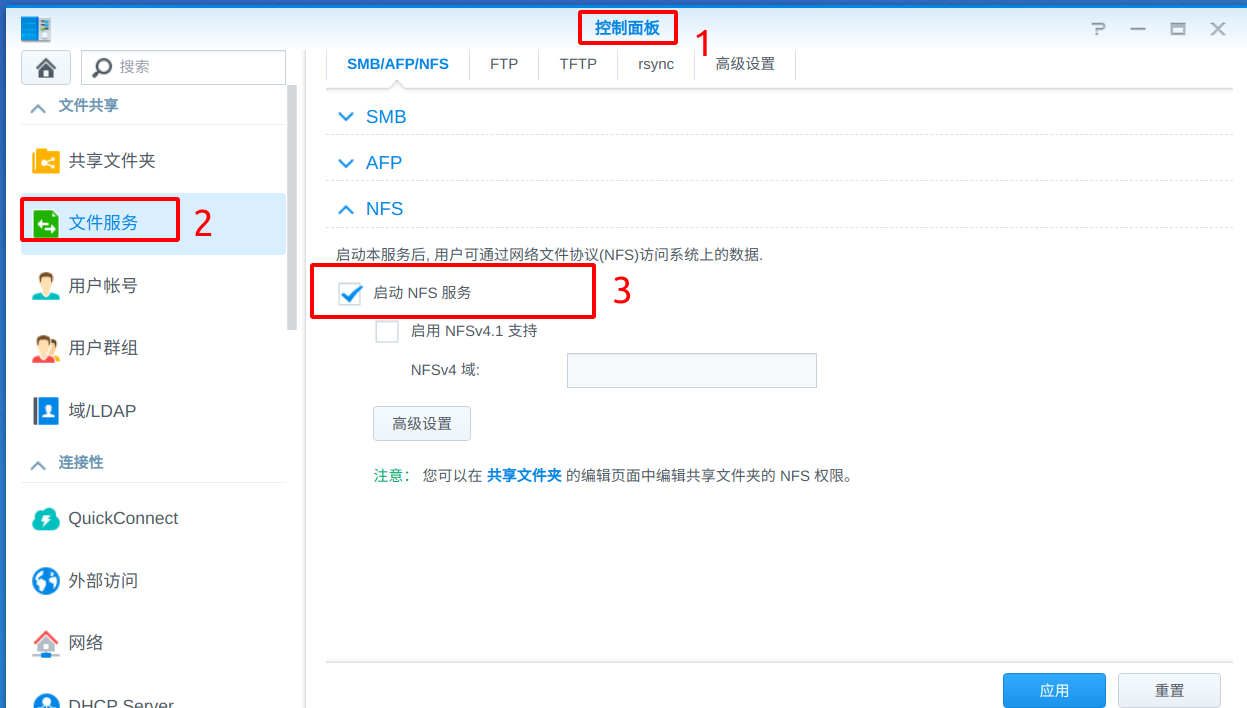Open External Access (外部访问) globe icon
The height and width of the screenshot is (708, 1247).
46,580
